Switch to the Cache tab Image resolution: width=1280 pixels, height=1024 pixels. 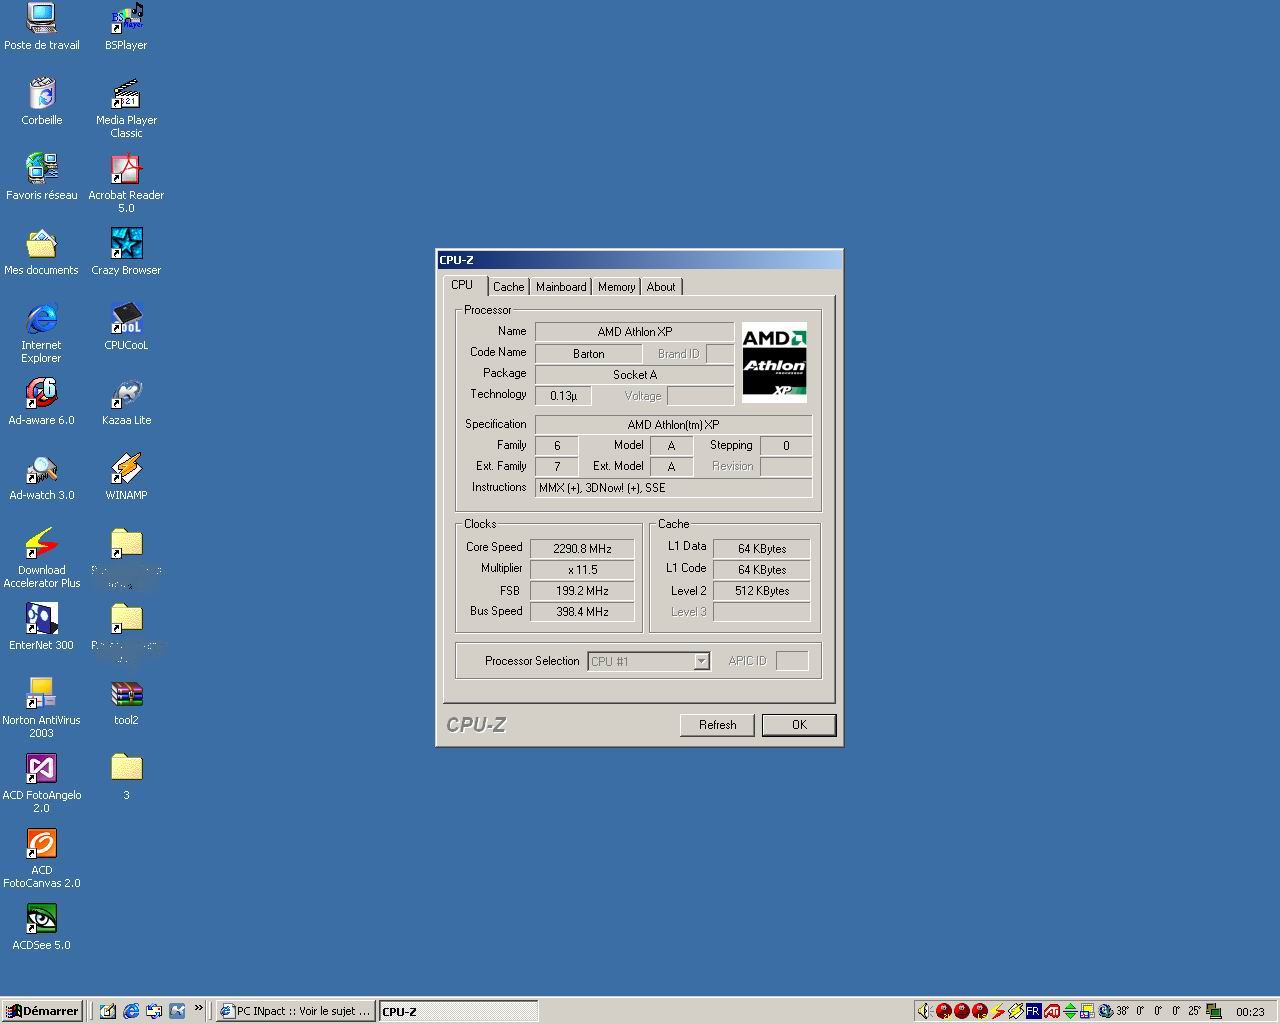click(x=508, y=287)
